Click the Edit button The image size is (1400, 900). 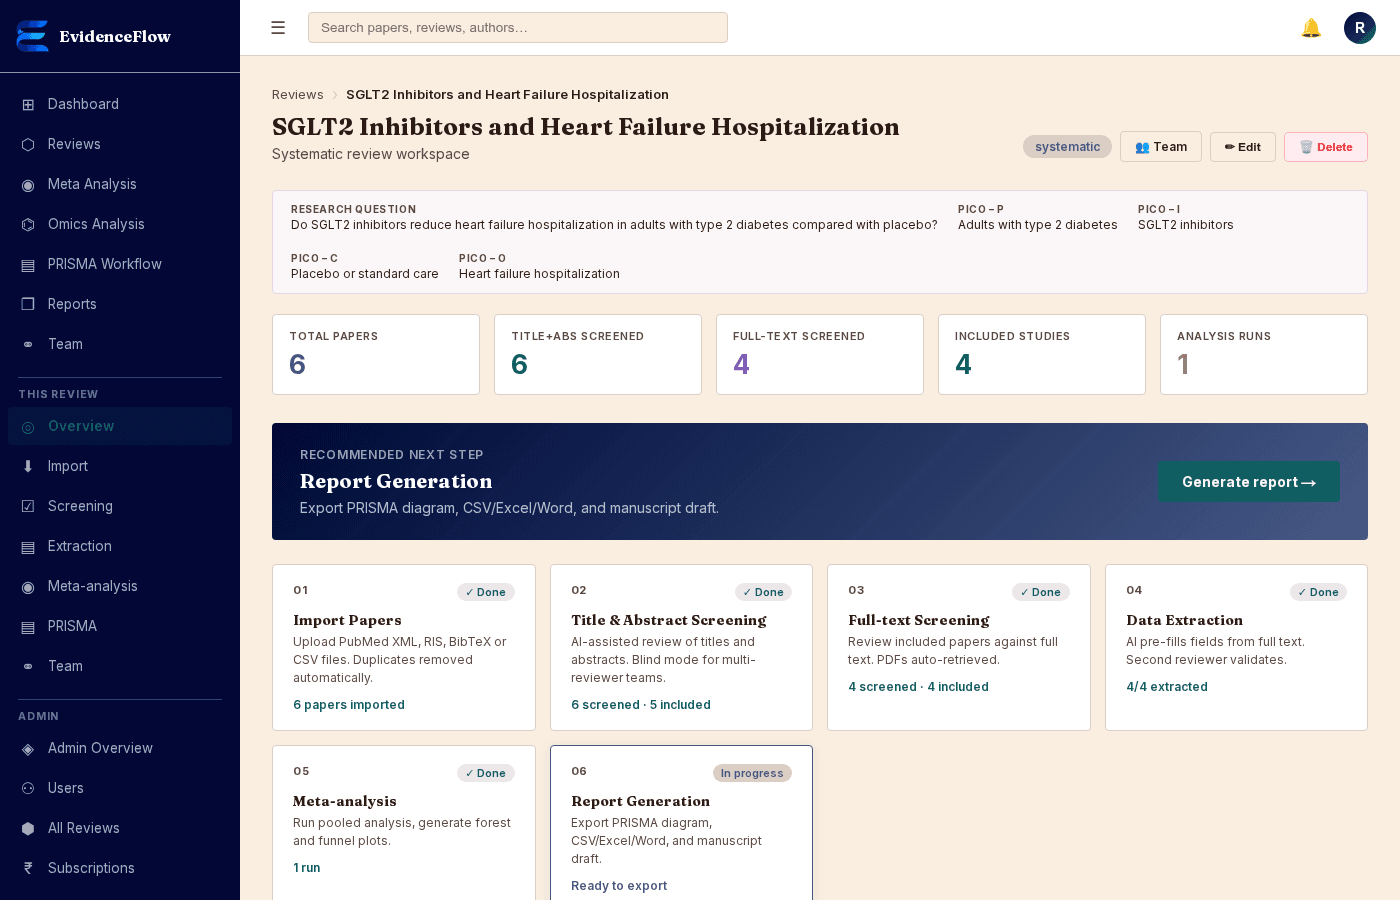pos(1243,147)
